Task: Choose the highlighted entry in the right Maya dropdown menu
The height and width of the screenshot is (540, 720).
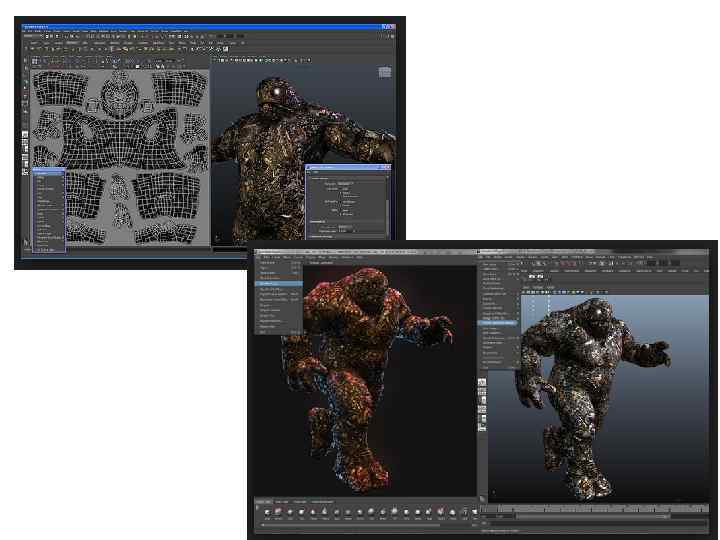Action: (498, 323)
